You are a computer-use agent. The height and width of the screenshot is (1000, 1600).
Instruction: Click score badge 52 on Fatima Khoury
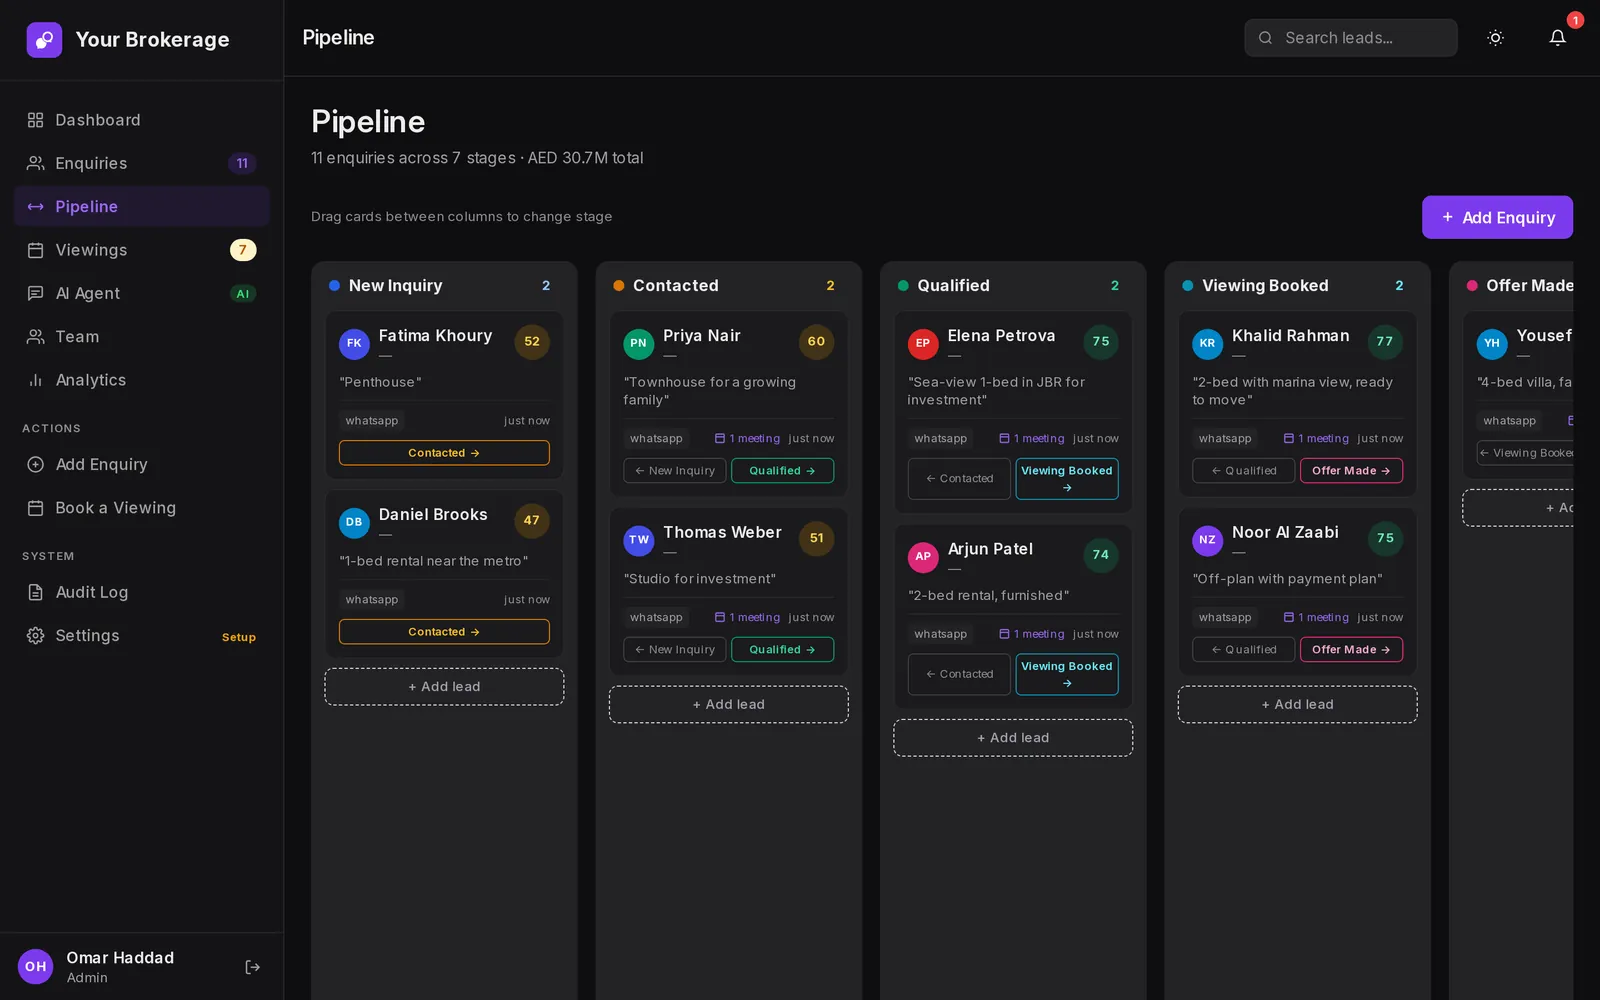(532, 342)
